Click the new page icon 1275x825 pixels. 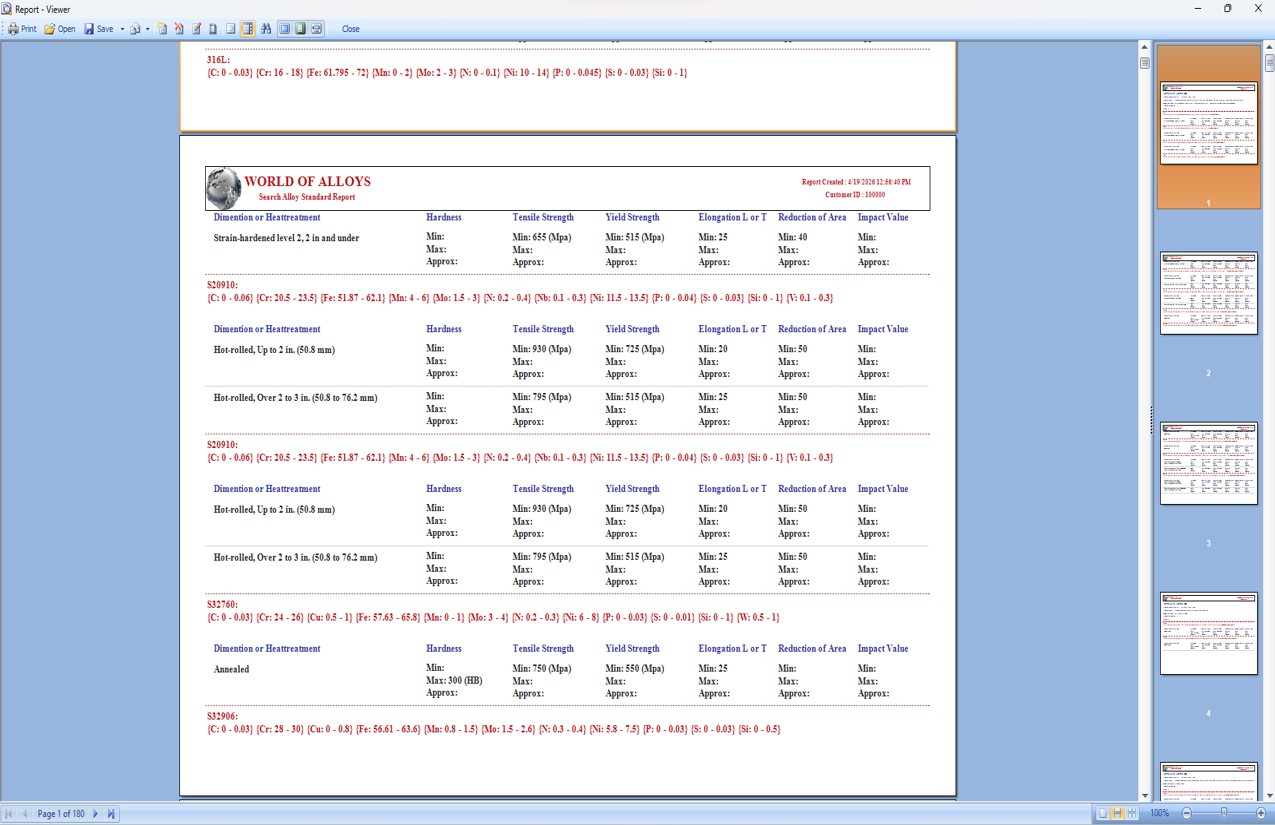pos(162,29)
